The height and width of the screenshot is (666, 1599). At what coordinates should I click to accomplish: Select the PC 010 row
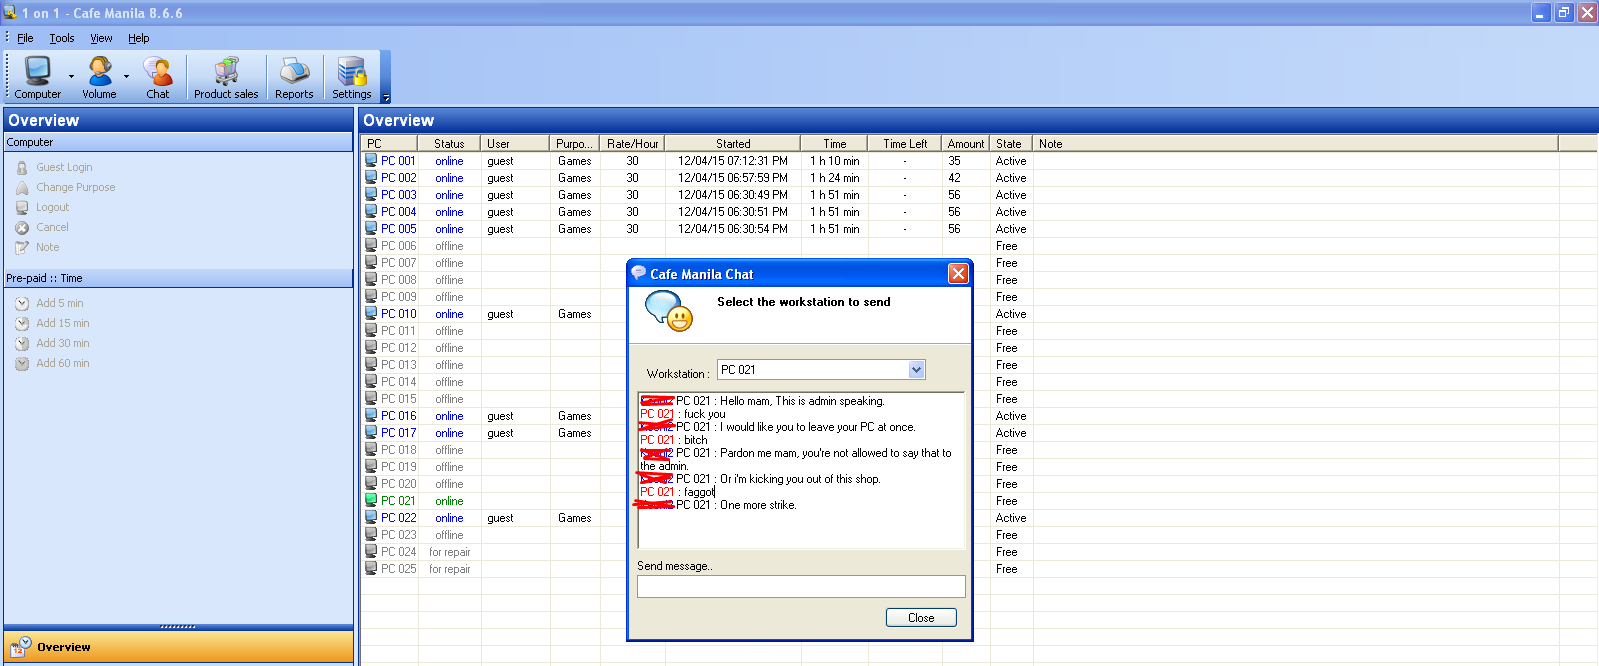tap(978, 314)
